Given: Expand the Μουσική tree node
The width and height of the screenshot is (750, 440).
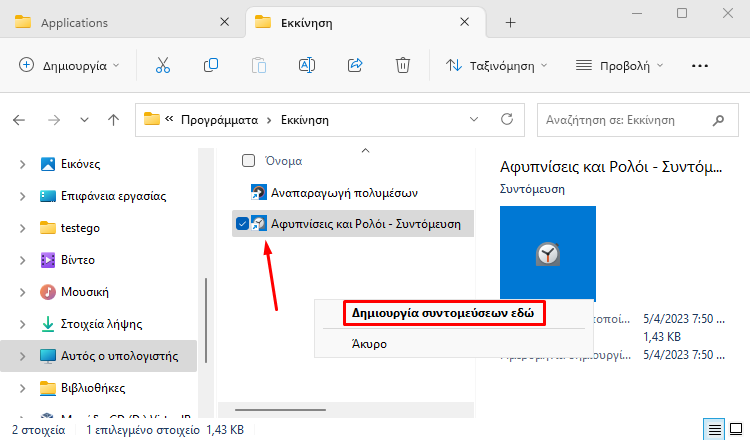Looking at the screenshot, I should coord(22,292).
